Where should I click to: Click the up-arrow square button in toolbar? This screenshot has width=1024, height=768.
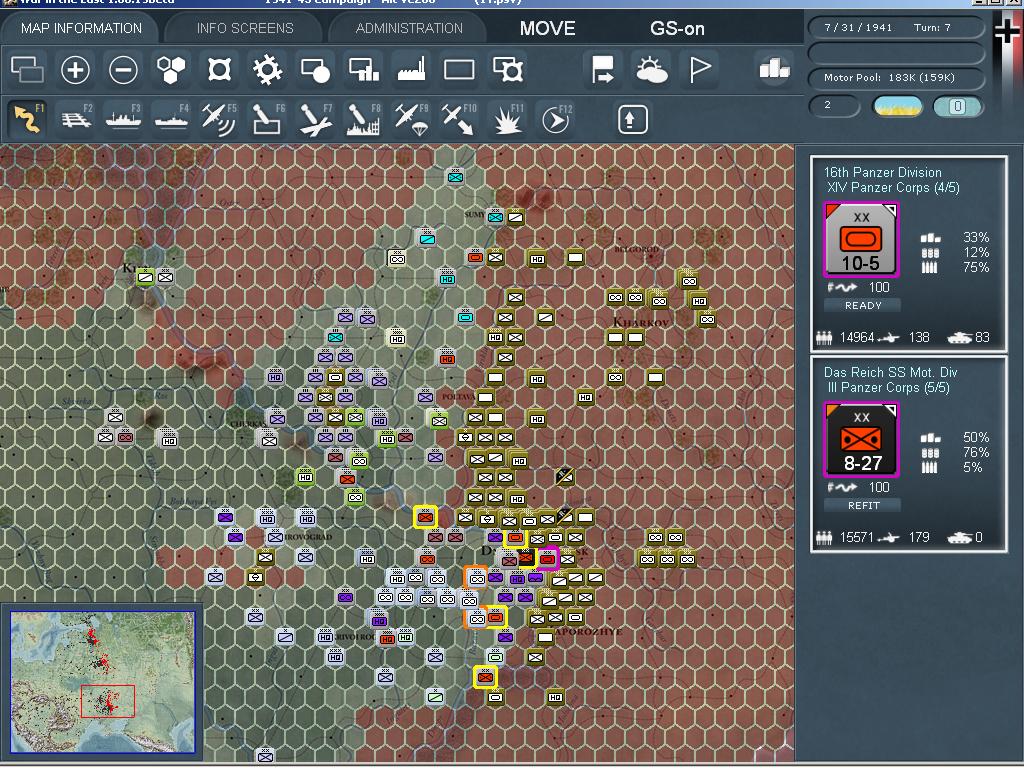point(632,119)
